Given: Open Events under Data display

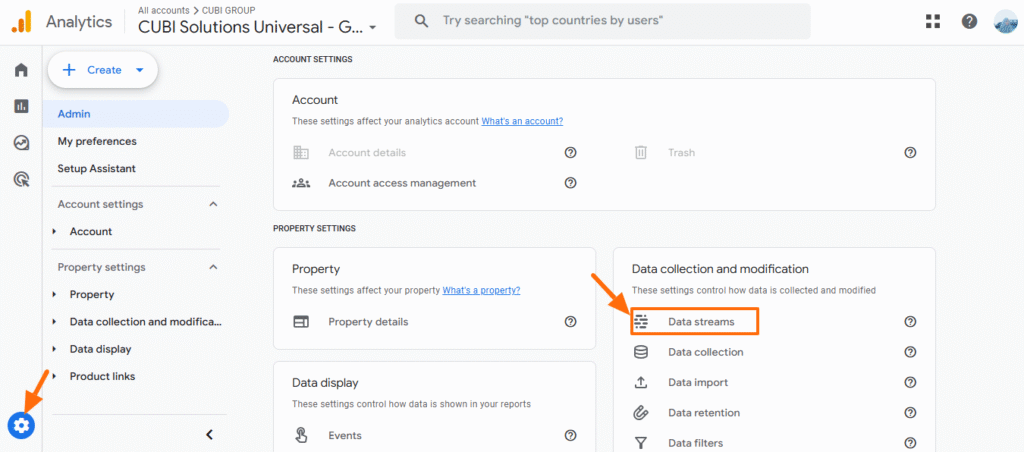Looking at the screenshot, I should (345, 435).
